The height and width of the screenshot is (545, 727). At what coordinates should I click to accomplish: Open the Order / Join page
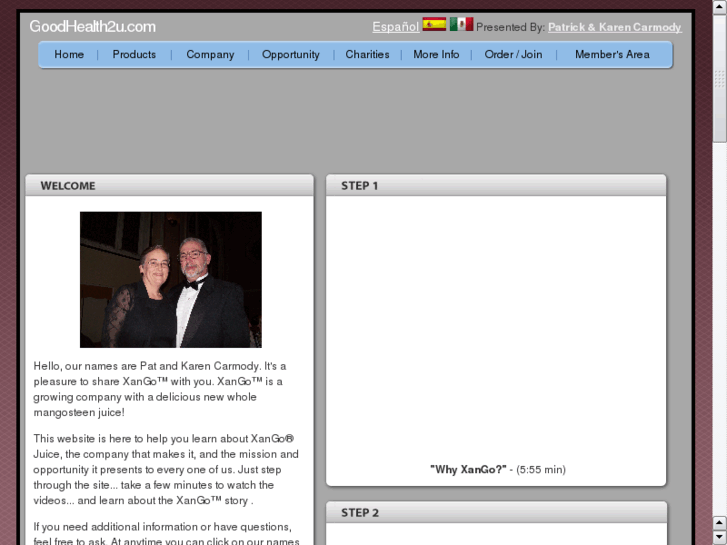tap(513, 54)
